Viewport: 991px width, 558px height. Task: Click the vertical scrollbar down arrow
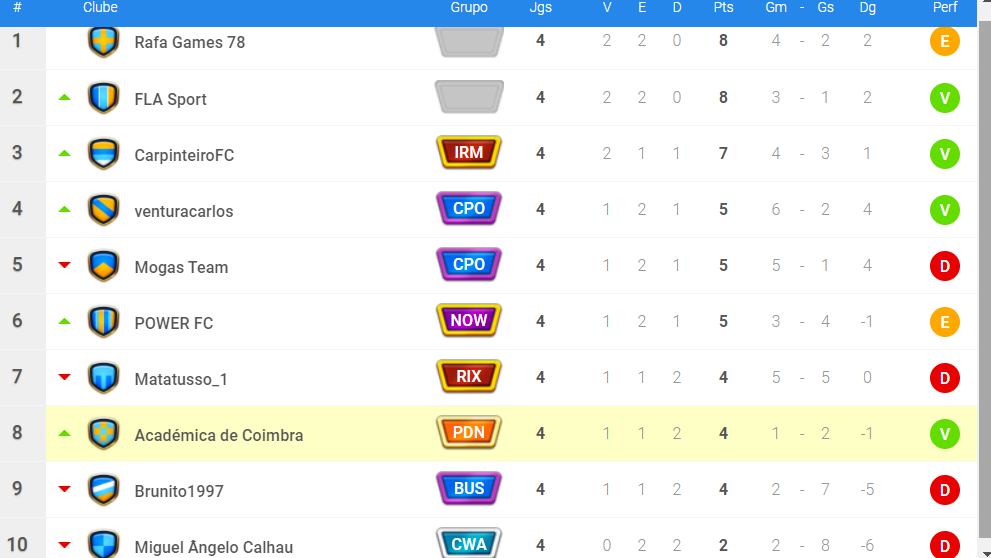coord(985,553)
